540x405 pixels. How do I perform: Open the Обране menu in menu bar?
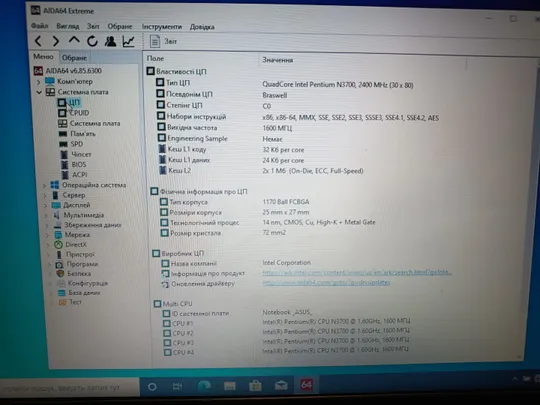tap(120, 27)
